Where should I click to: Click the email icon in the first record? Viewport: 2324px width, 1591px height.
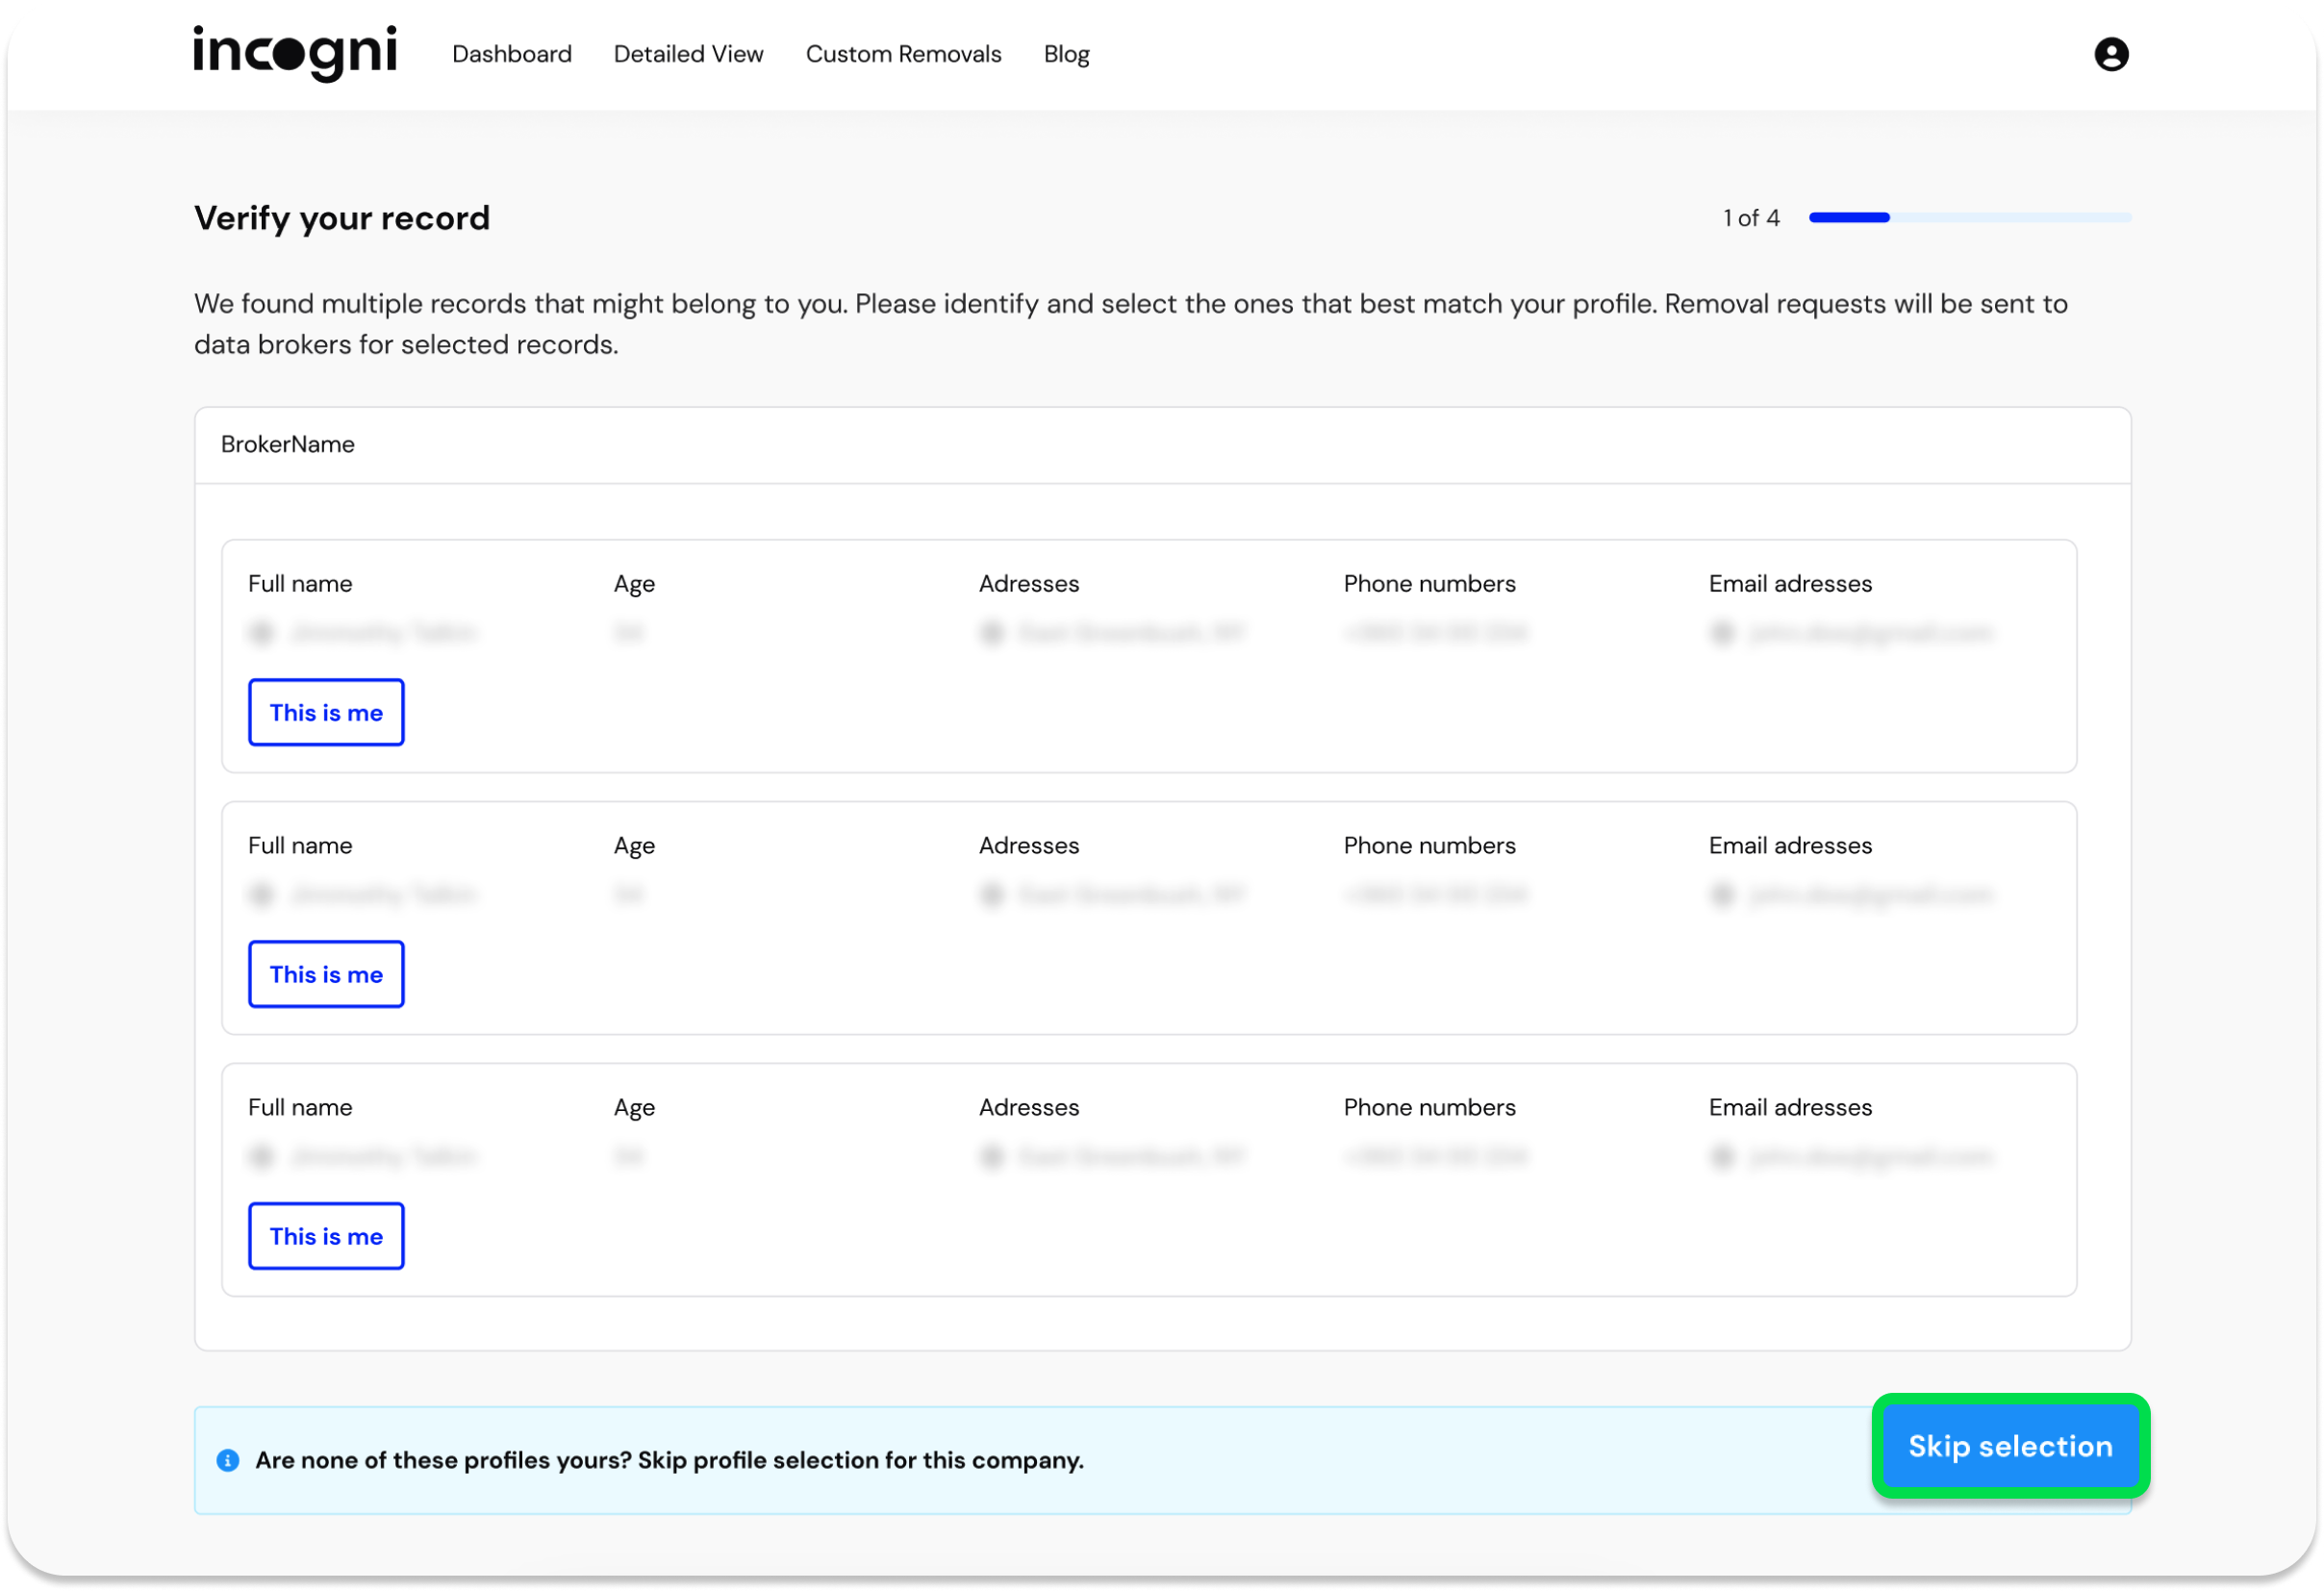(x=1722, y=632)
